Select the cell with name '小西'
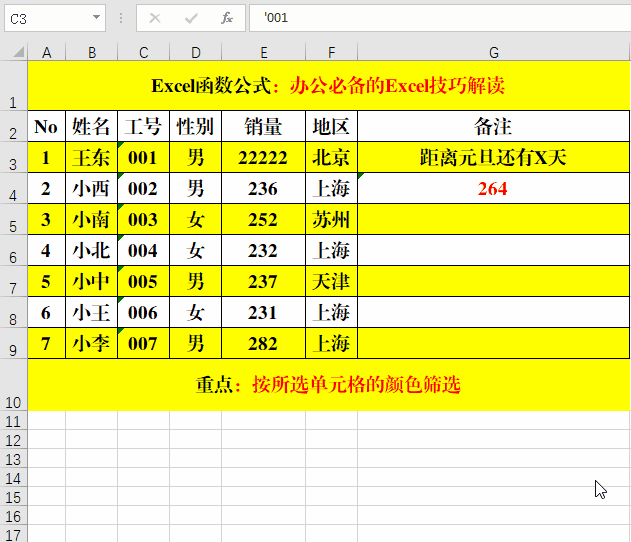This screenshot has height=542, width=631. tap(91, 188)
